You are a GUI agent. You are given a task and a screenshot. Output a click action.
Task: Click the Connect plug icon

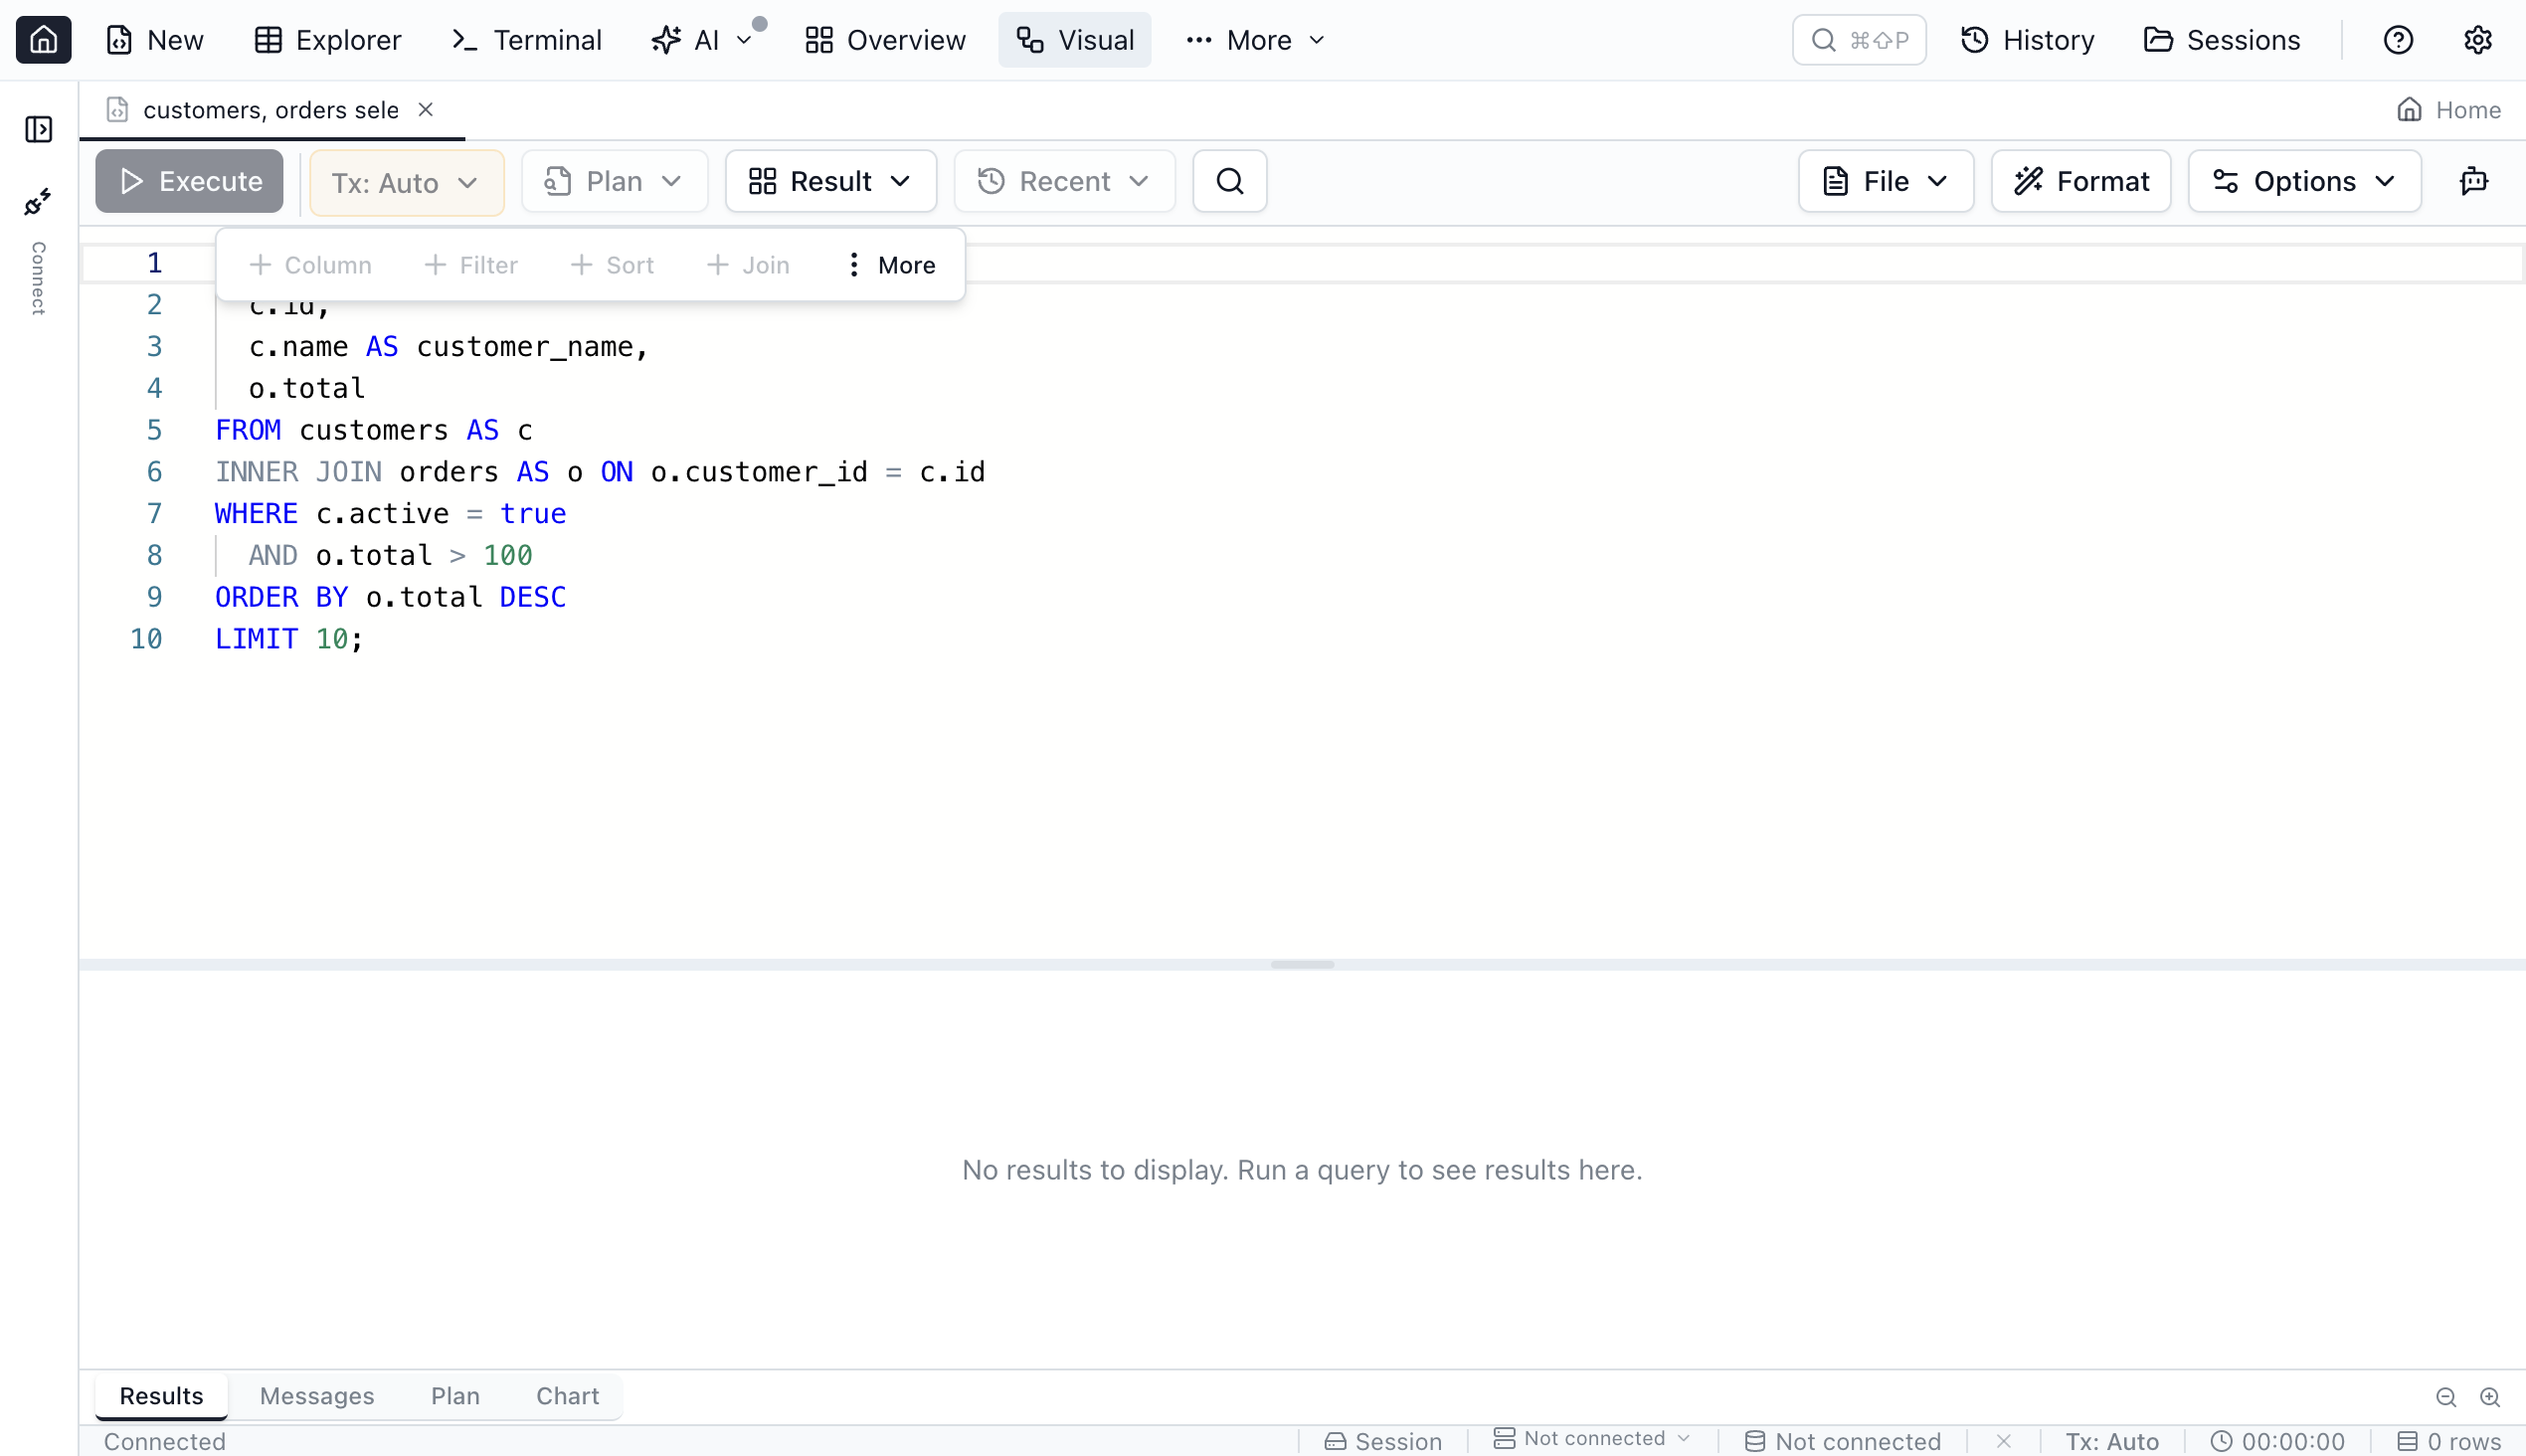pyautogui.click(x=38, y=202)
